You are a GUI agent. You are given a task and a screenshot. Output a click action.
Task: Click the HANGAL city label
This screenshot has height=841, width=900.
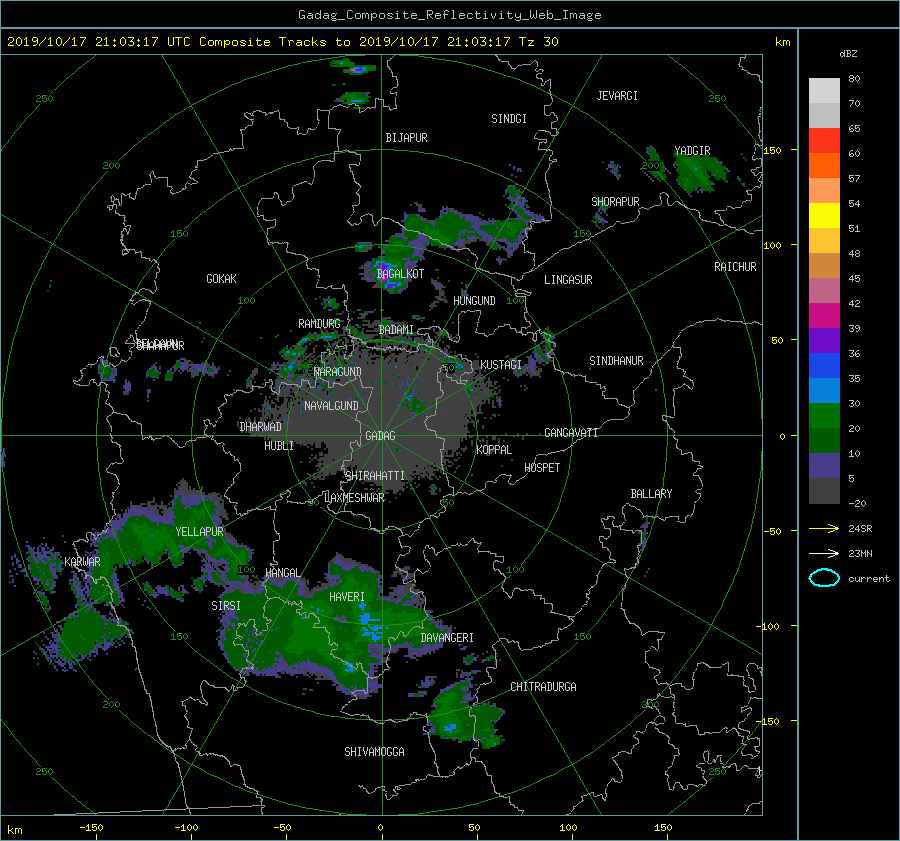click(x=282, y=573)
